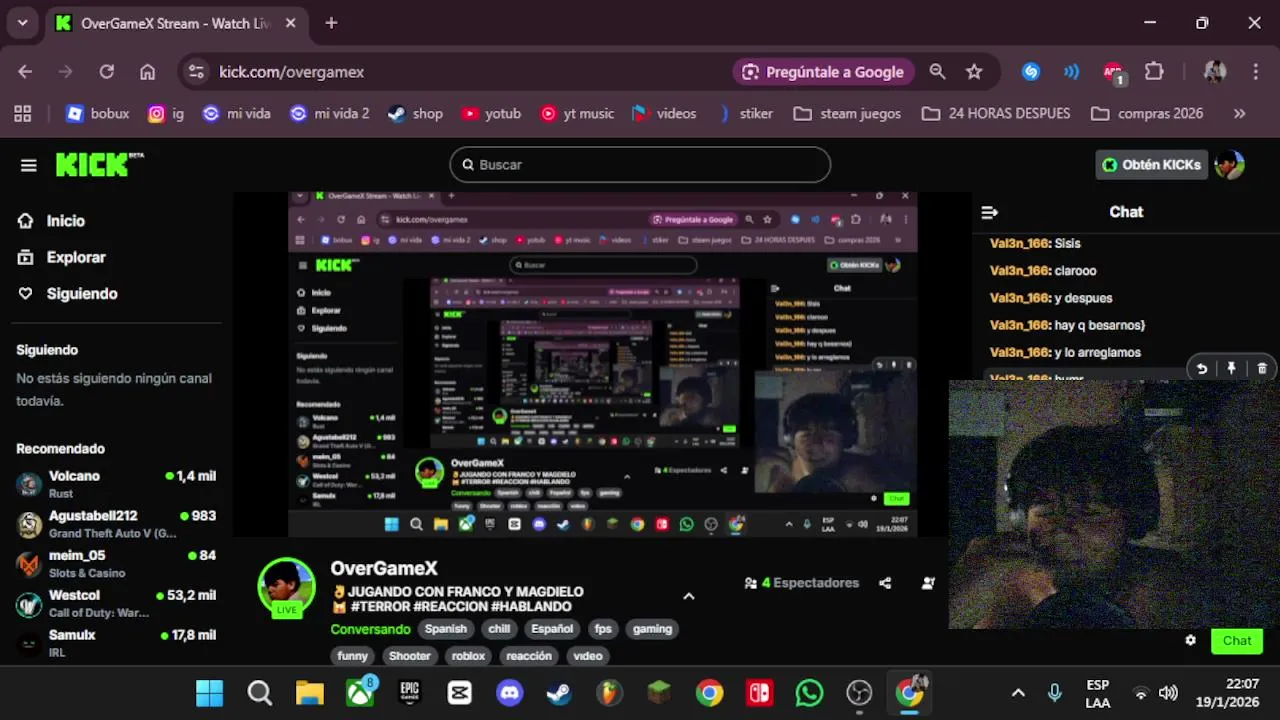Go to Chrome home page

147,72
